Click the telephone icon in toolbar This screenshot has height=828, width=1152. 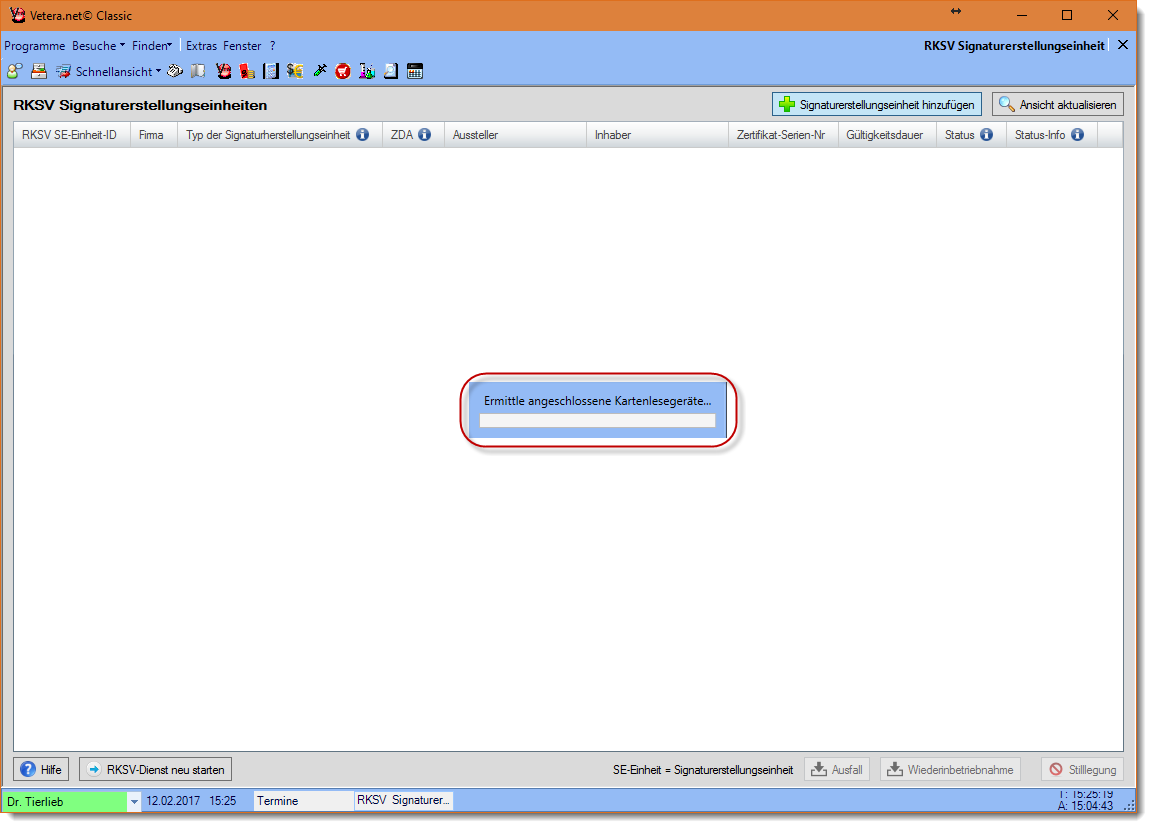(175, 71)
